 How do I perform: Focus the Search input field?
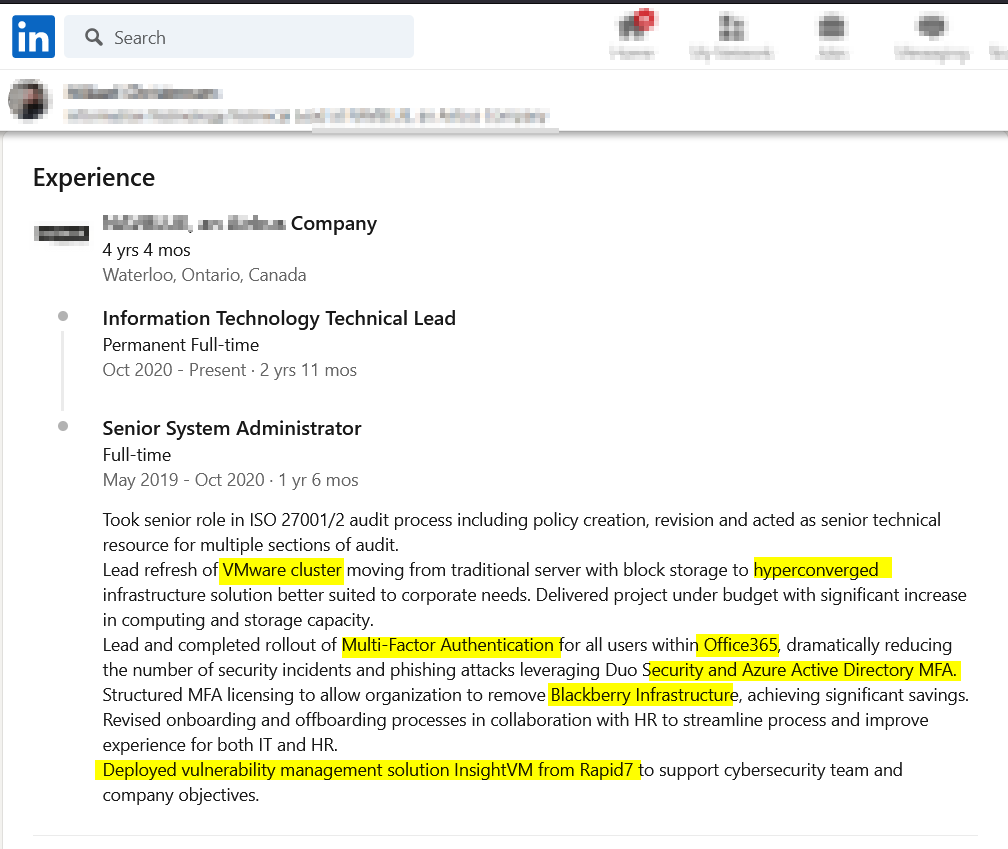click(x=239, y=37)
